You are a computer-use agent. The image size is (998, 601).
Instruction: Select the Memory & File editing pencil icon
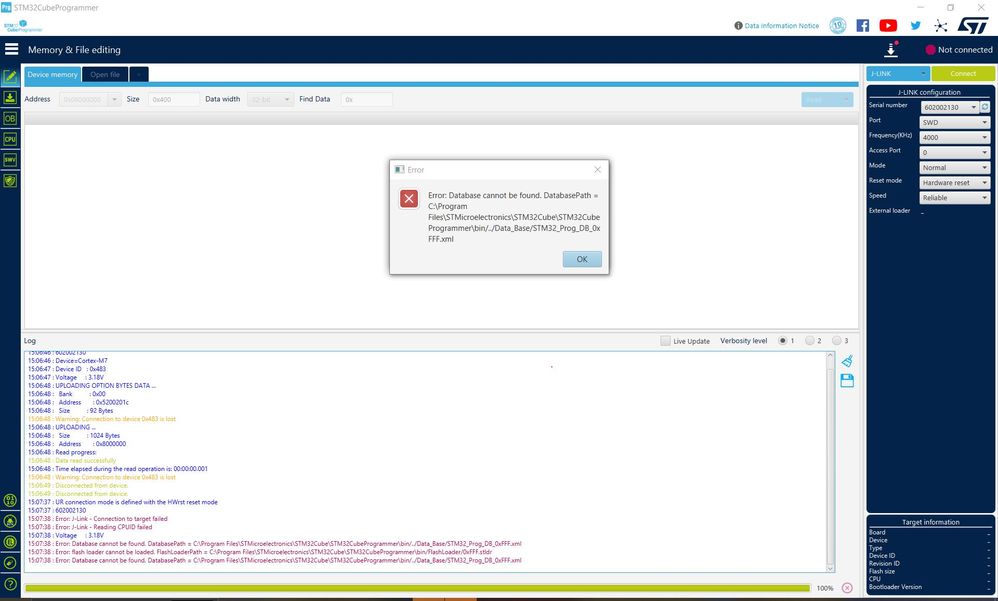[x=10, y=77]
